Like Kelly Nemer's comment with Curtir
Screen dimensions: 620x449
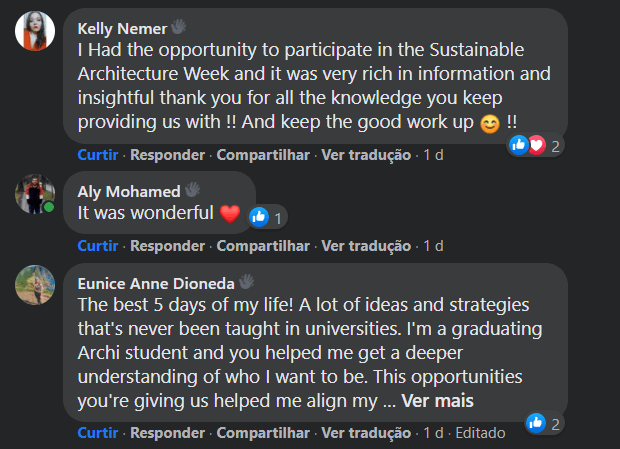(x=97, y=155)
